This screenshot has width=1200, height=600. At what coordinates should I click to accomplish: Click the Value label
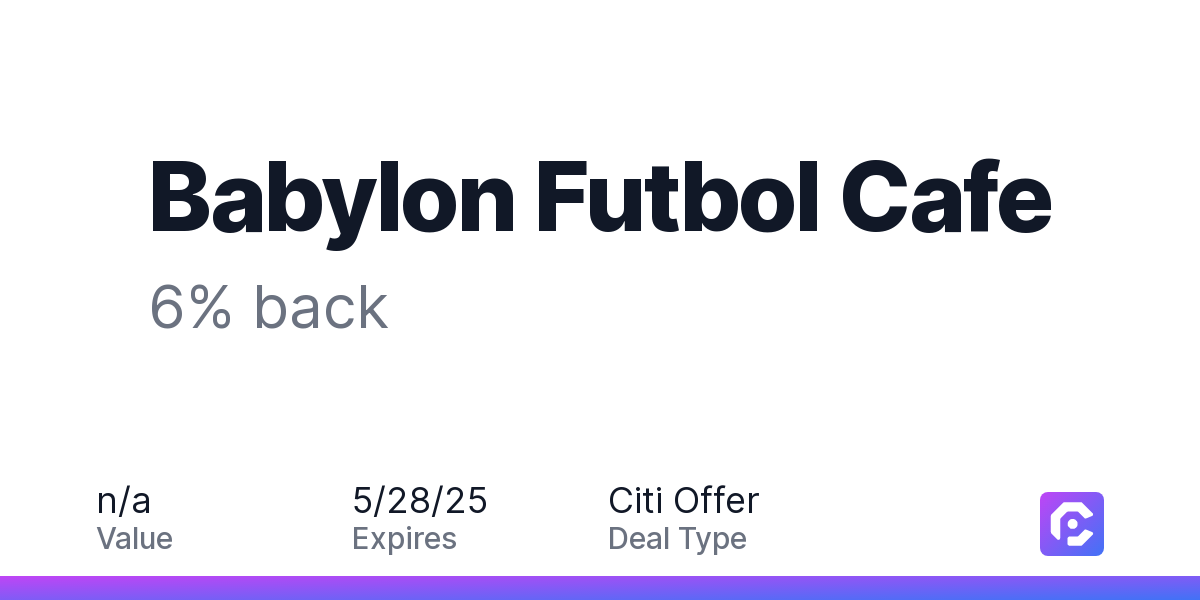135,538
